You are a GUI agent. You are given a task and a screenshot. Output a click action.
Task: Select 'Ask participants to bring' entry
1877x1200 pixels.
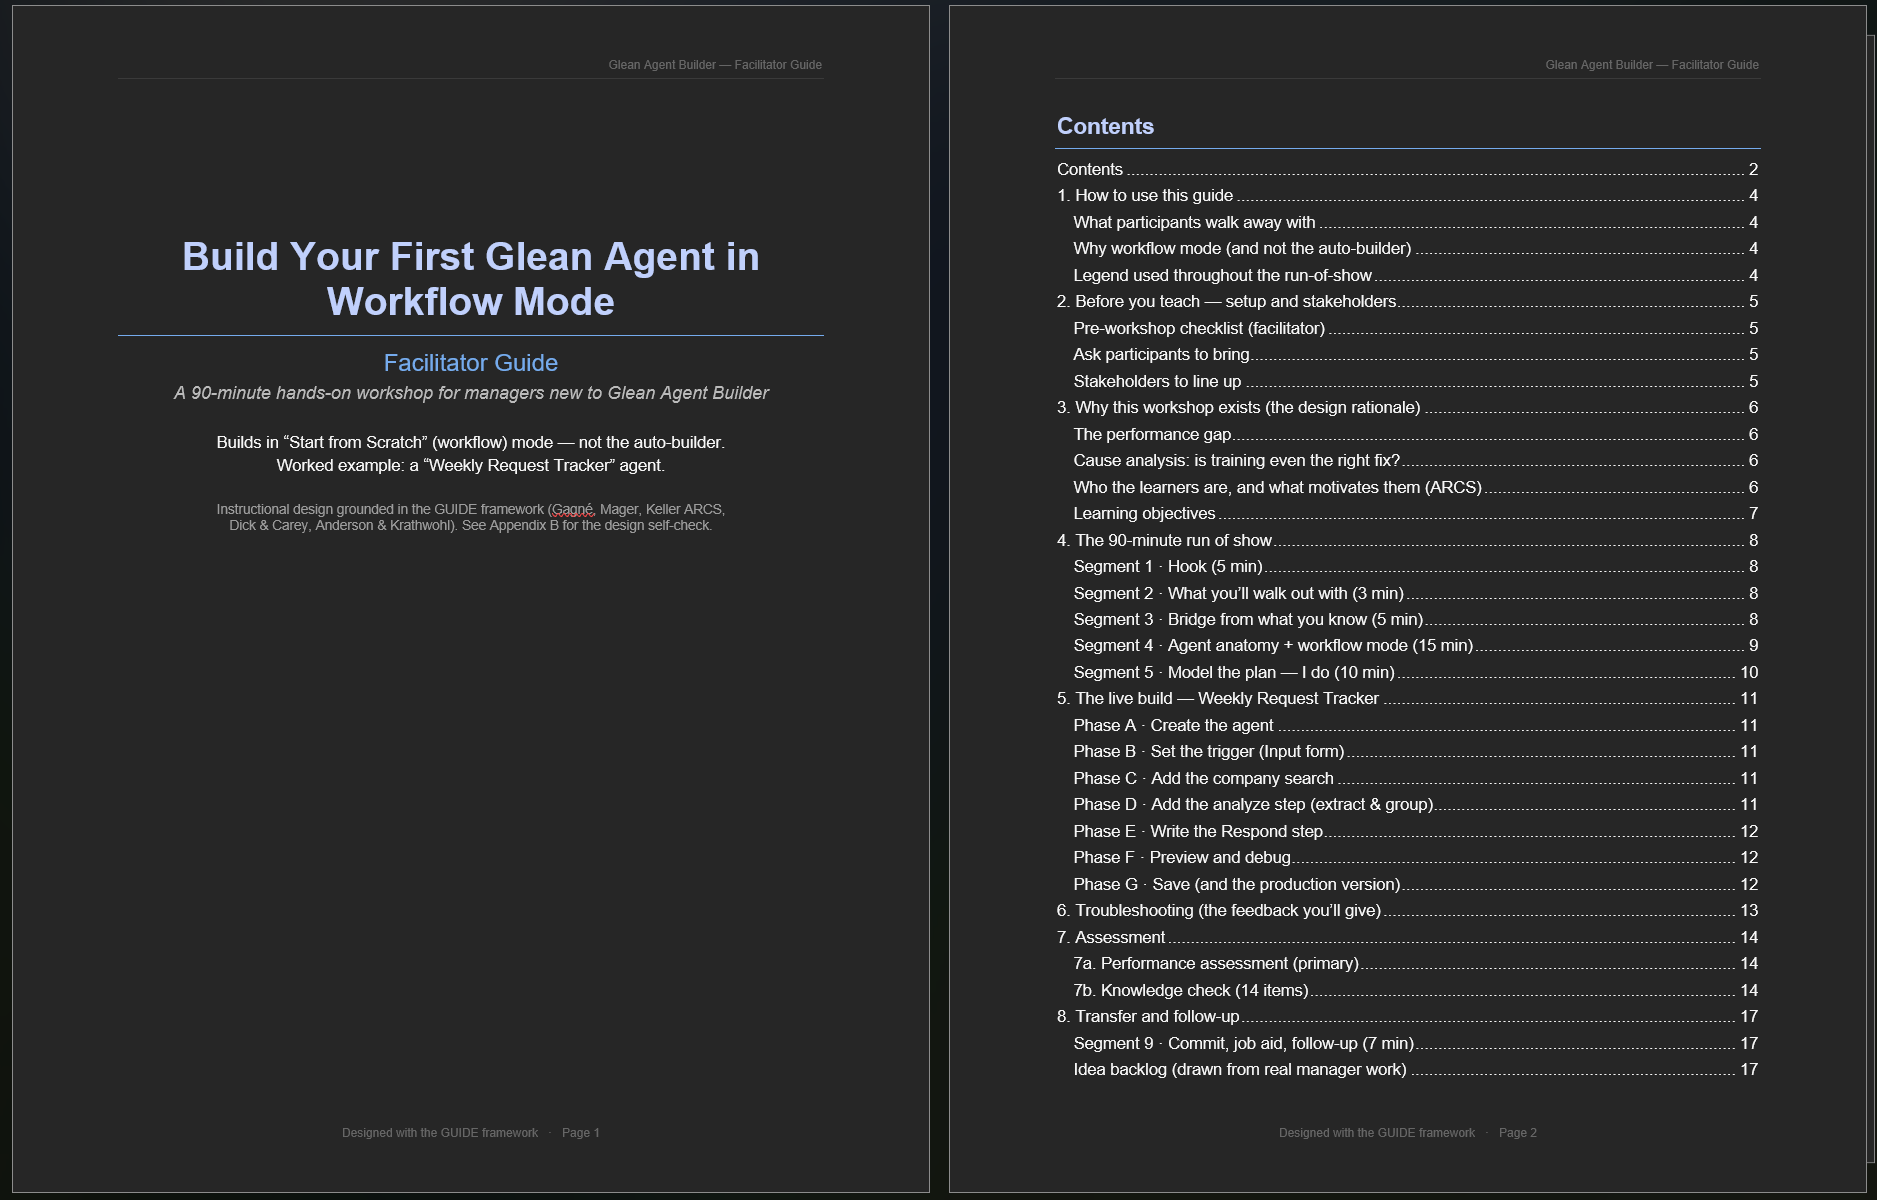1415,355
